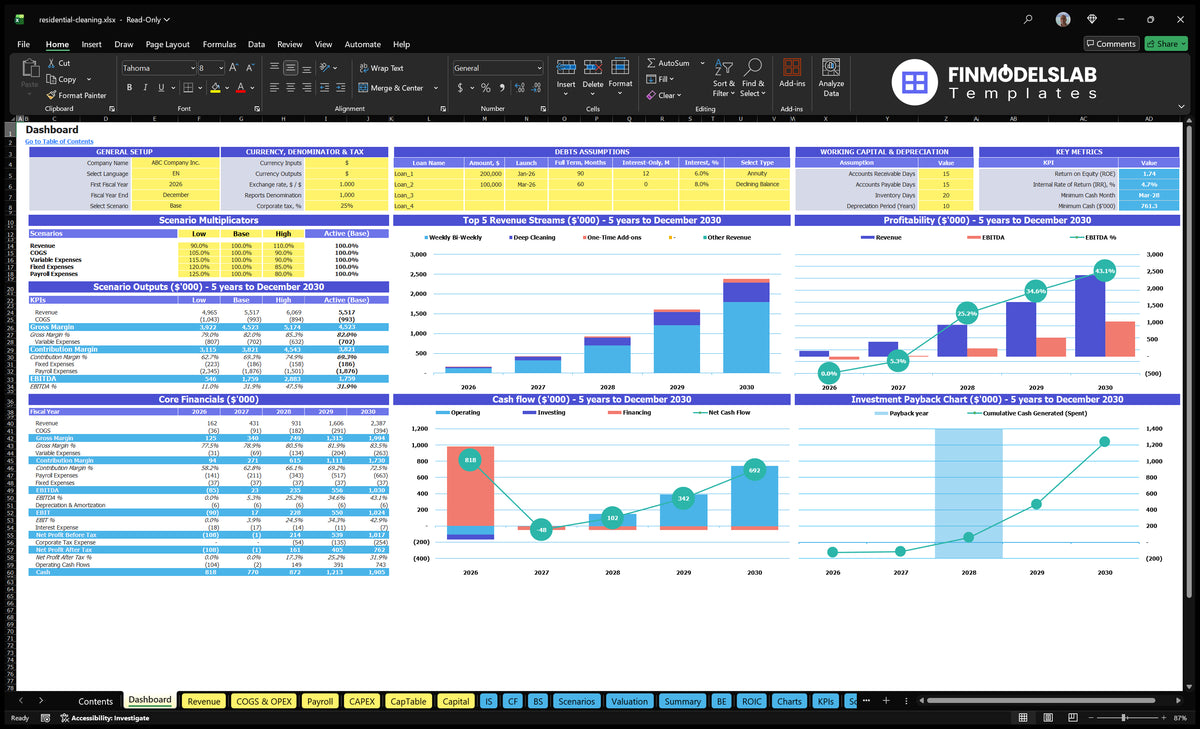Click Merge & Center button

(x=391, y=88)
